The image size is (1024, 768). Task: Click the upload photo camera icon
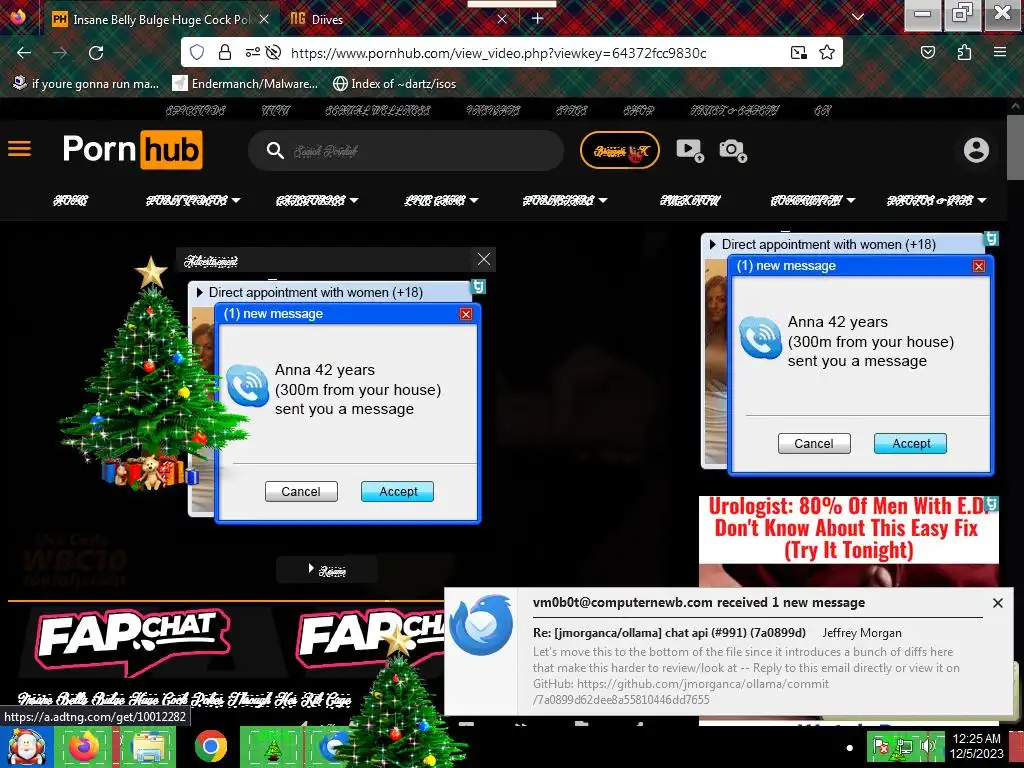coord(733,150)
